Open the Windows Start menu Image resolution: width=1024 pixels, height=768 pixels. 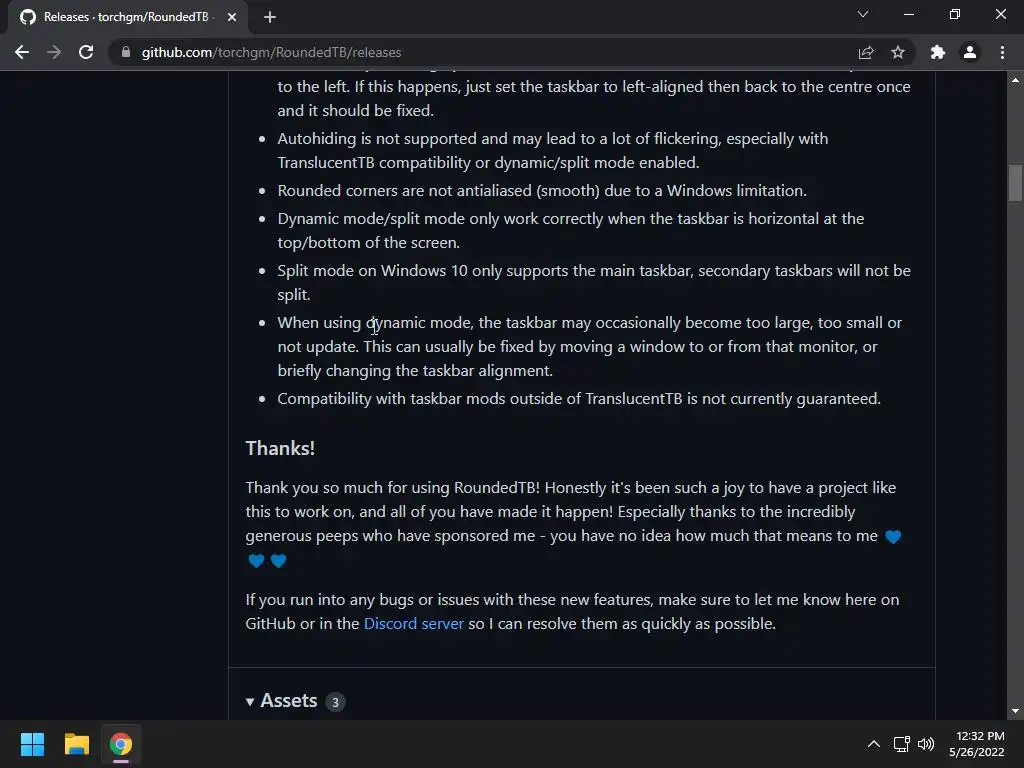tap(32, 744)
